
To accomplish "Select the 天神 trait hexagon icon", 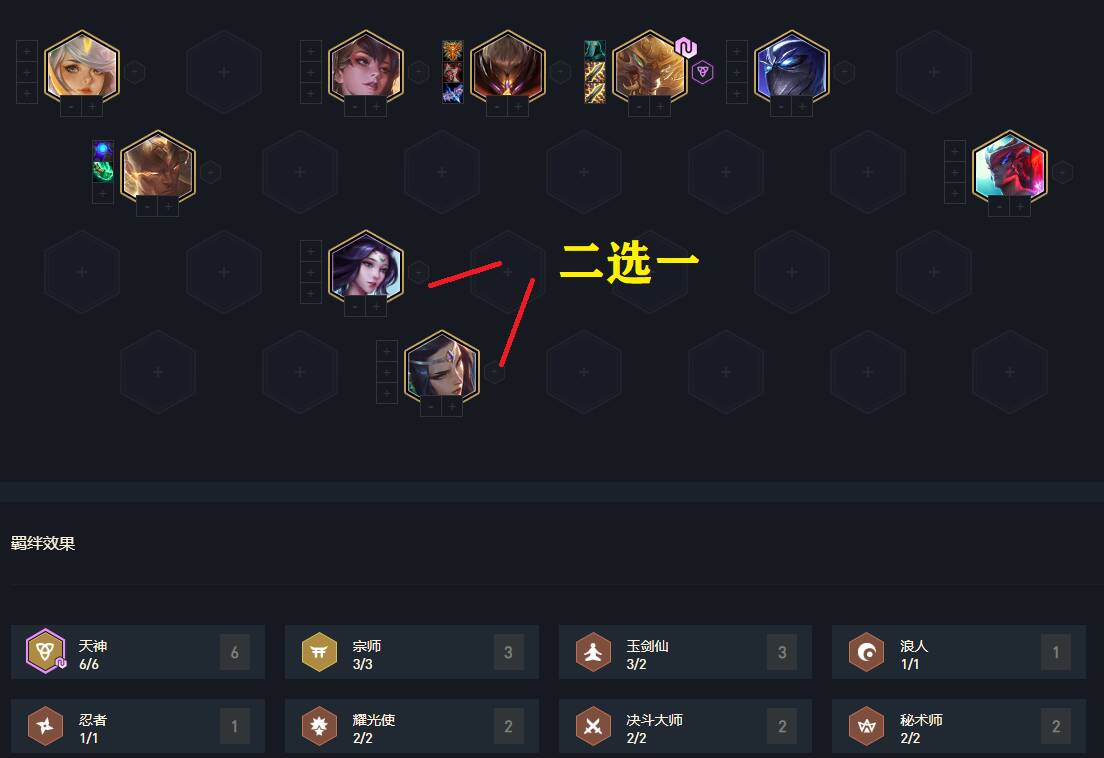I will tap(45, 652).
